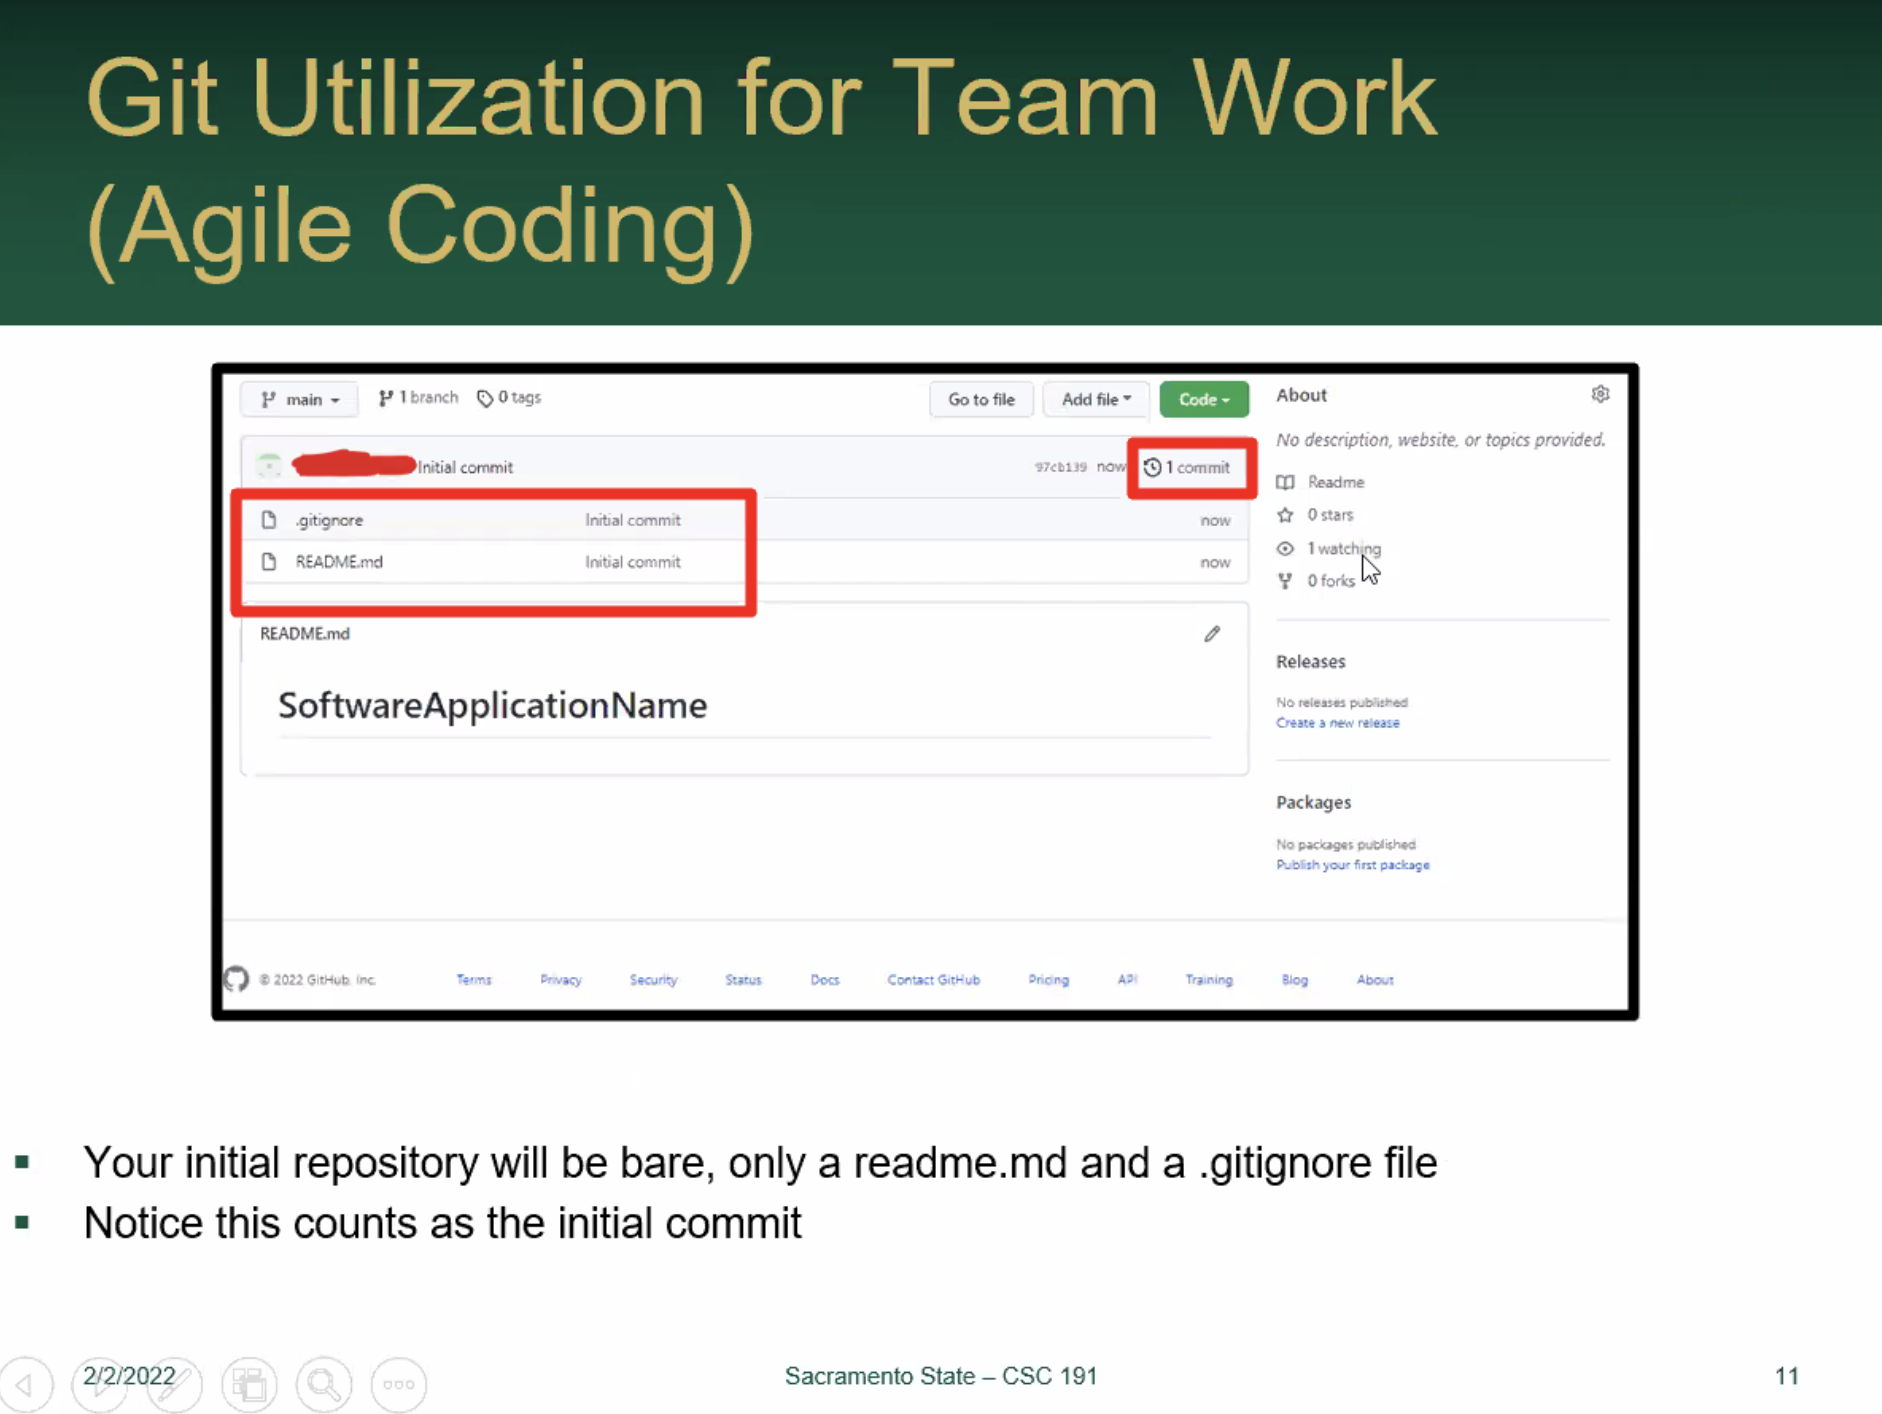Go to previous slide with back arrow
This screenshot has height=1414, width=1882.
[25, 1385]
